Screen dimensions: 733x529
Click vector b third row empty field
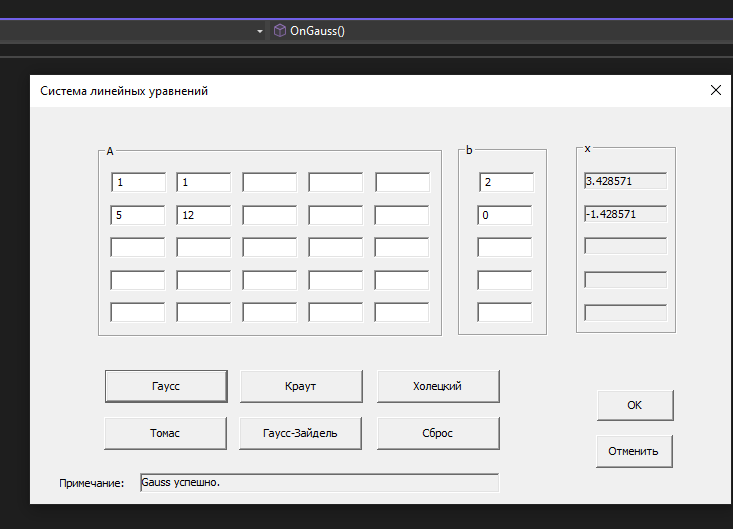(x=504, y=247)
